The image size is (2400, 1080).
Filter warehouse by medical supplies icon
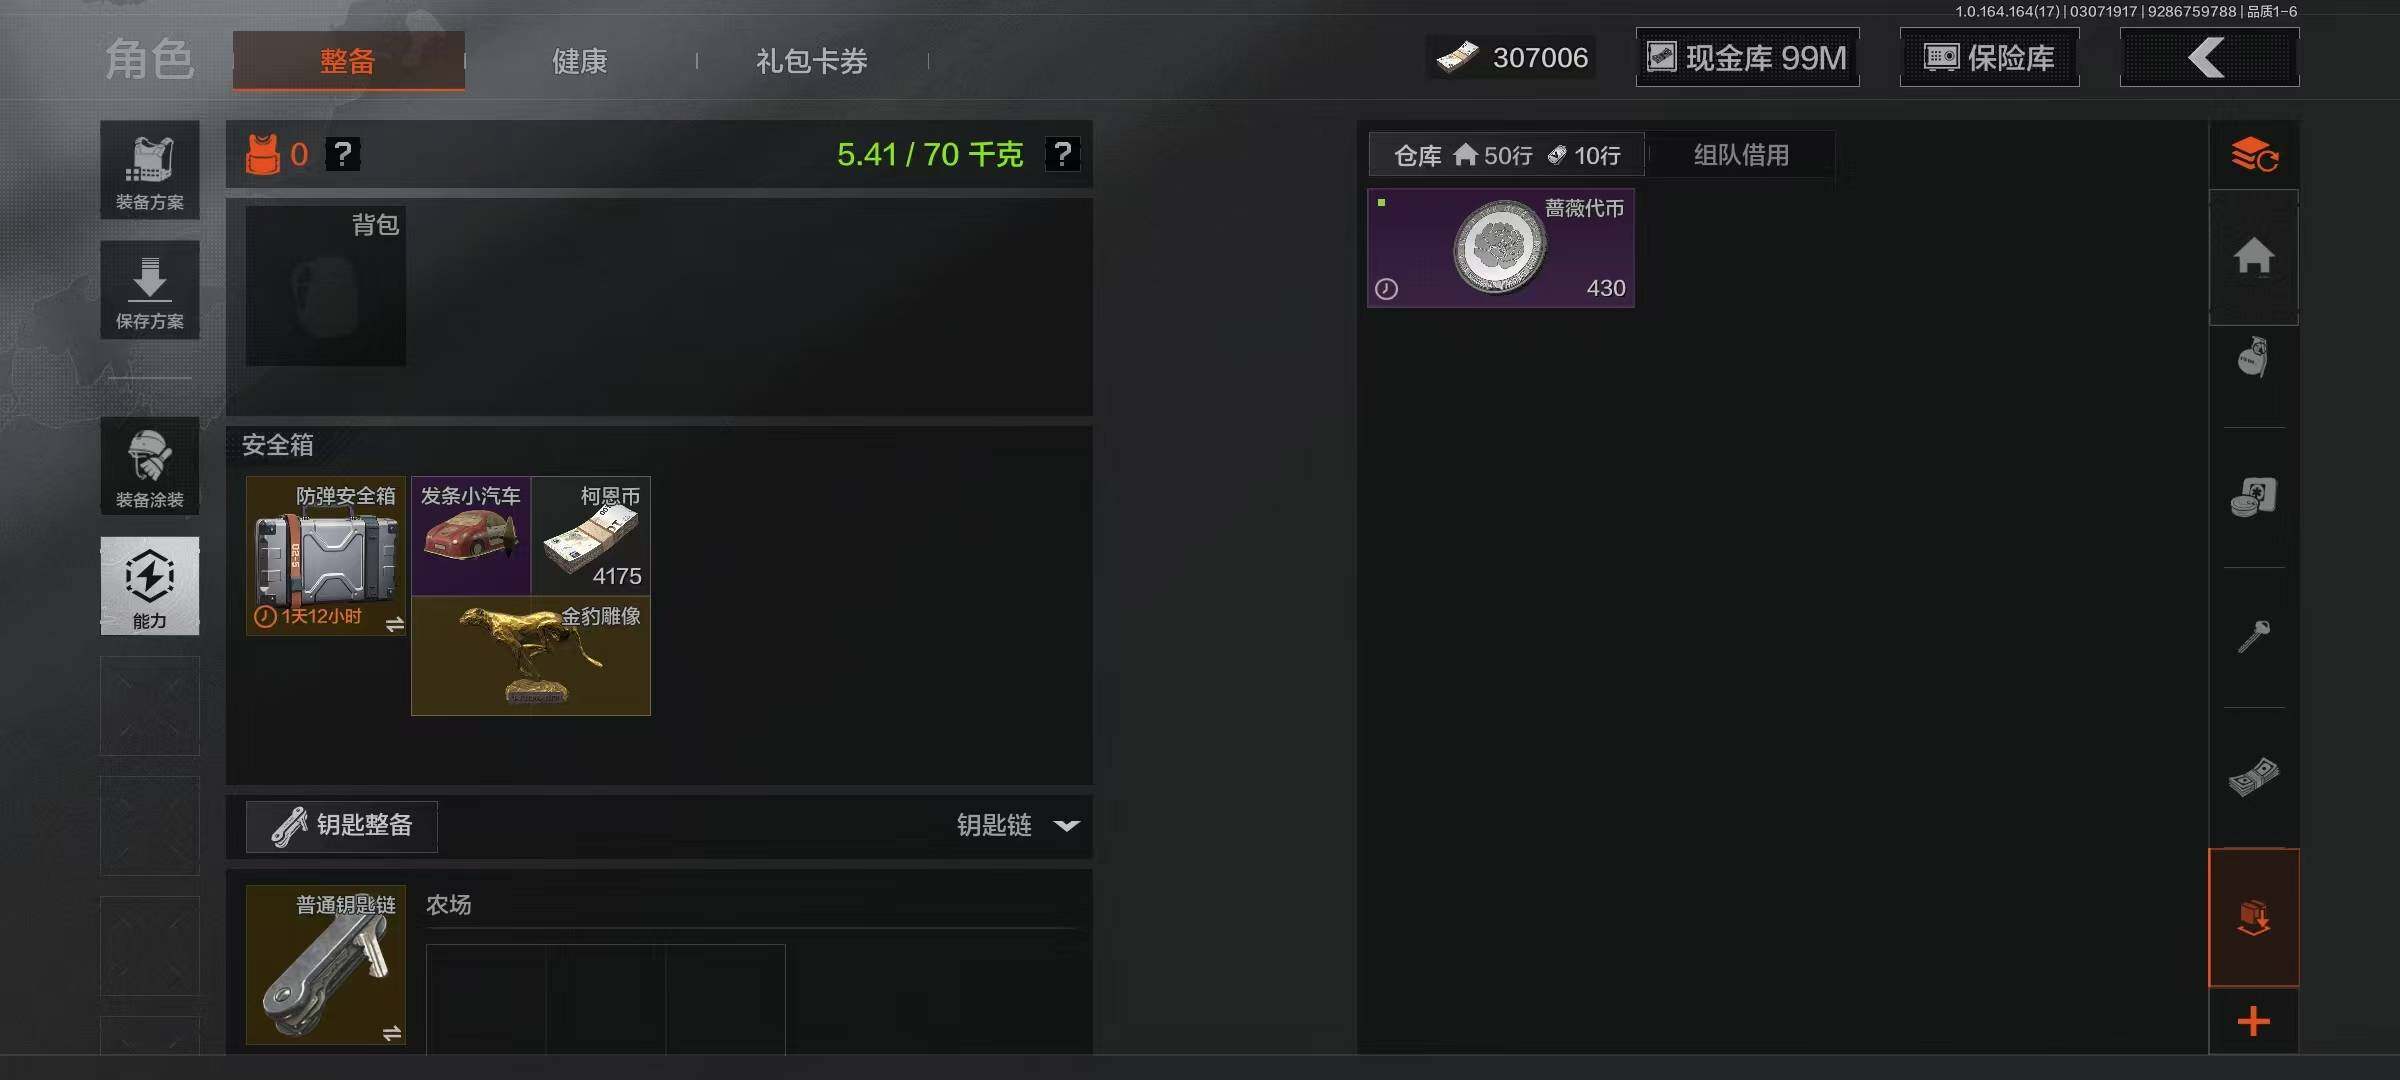coord(2254,497)
